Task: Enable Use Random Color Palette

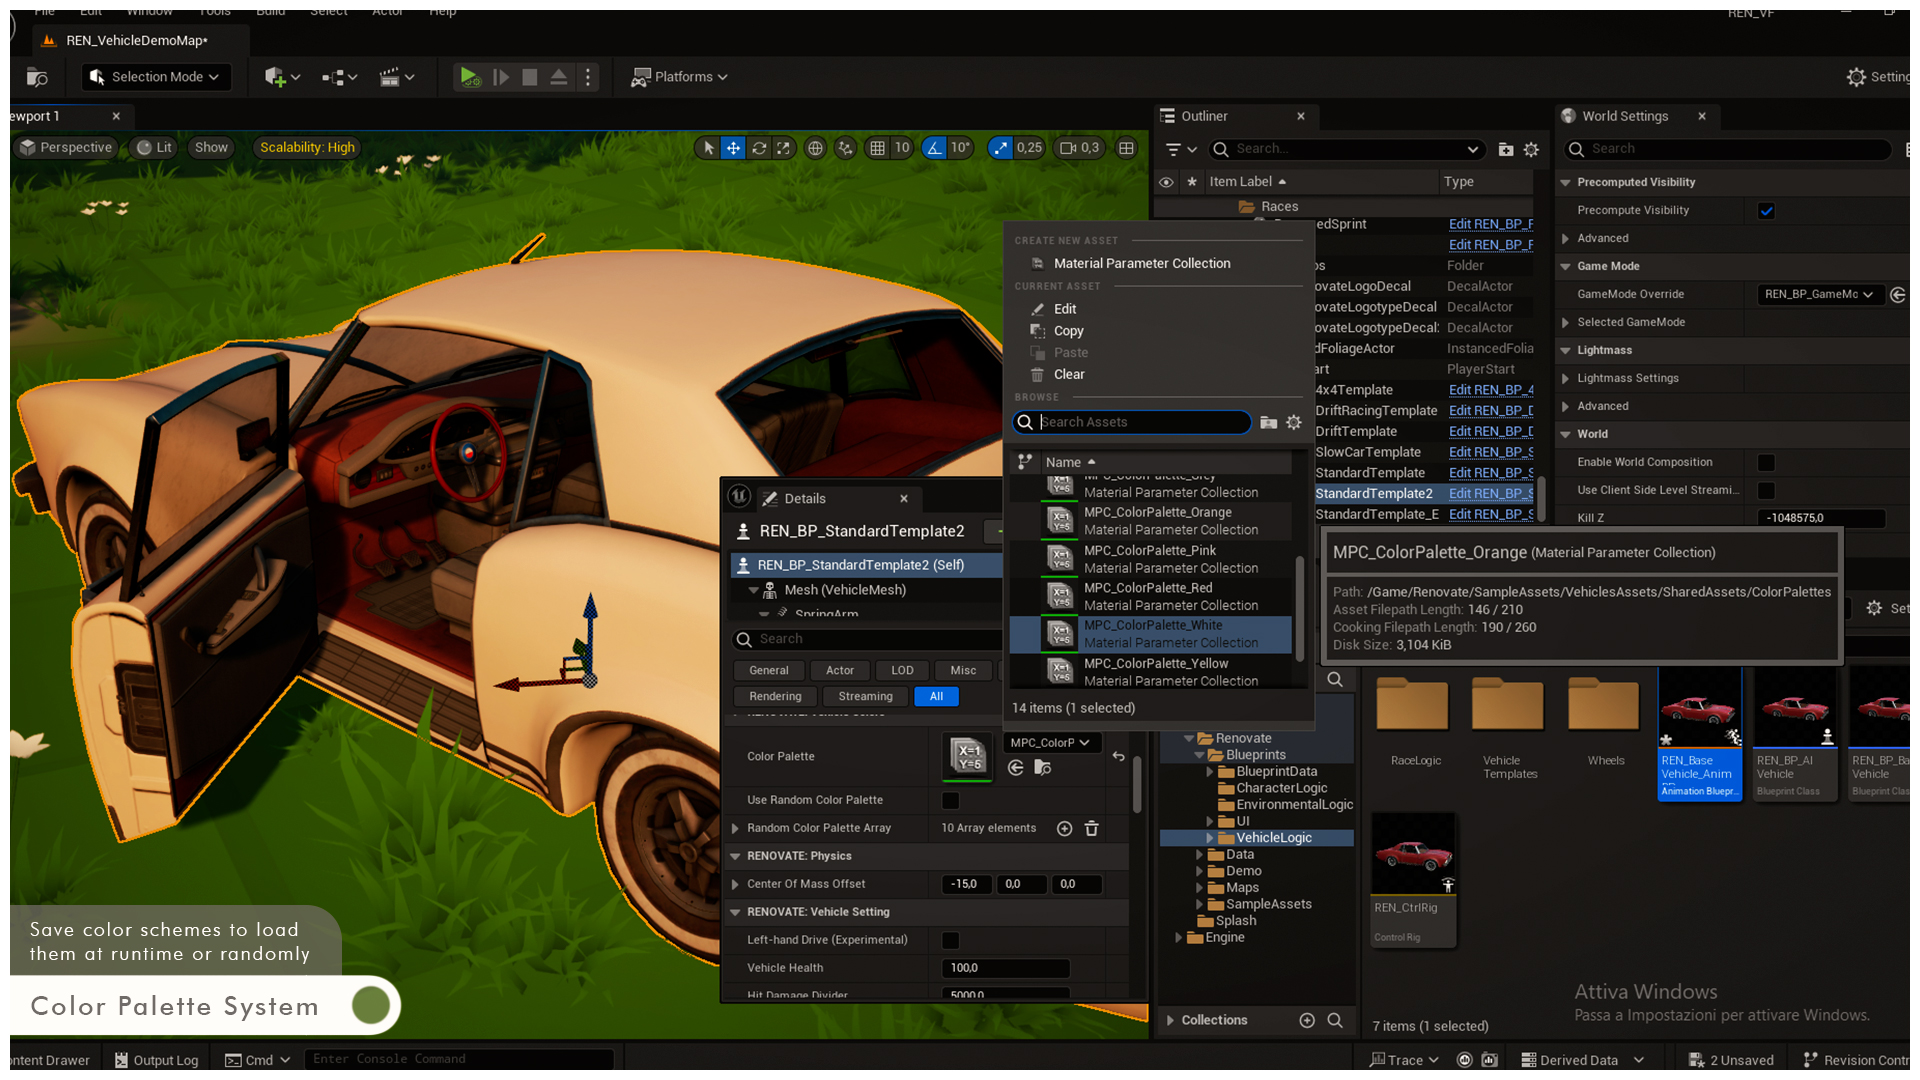Action: [x=949, y=800]
